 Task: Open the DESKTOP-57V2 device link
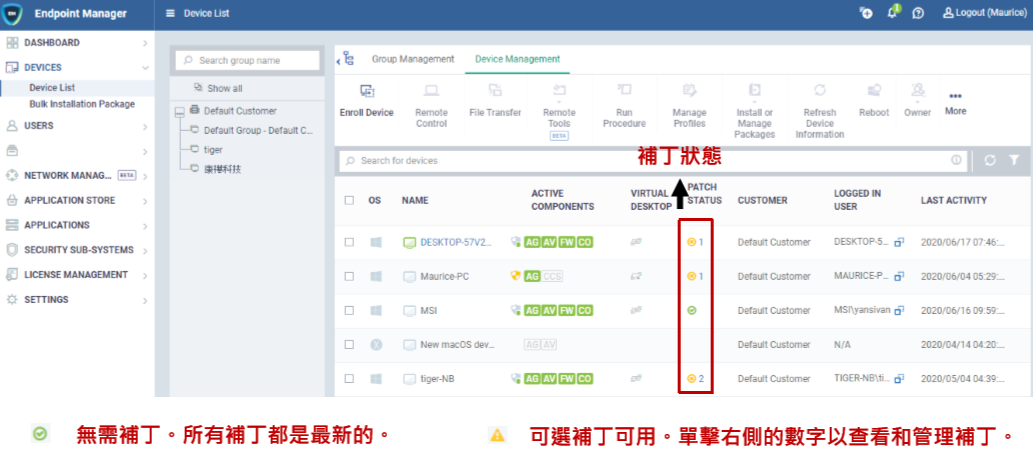click(x=456, y=242)
